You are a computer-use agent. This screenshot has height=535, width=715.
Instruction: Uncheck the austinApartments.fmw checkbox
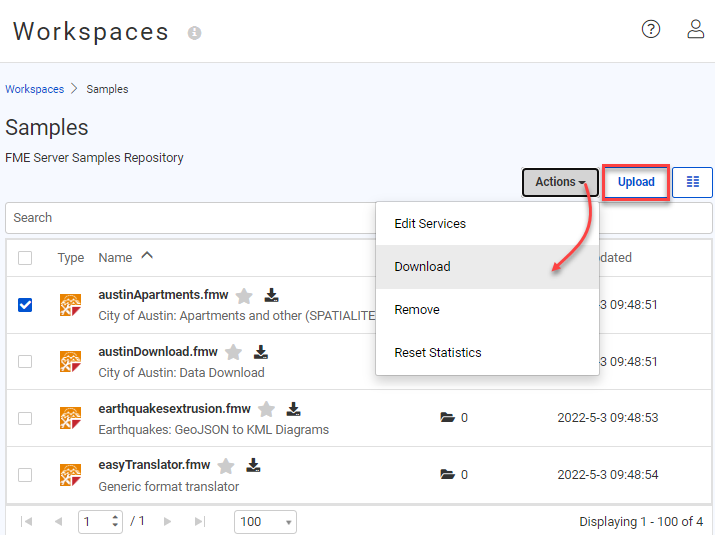(25, 305)
